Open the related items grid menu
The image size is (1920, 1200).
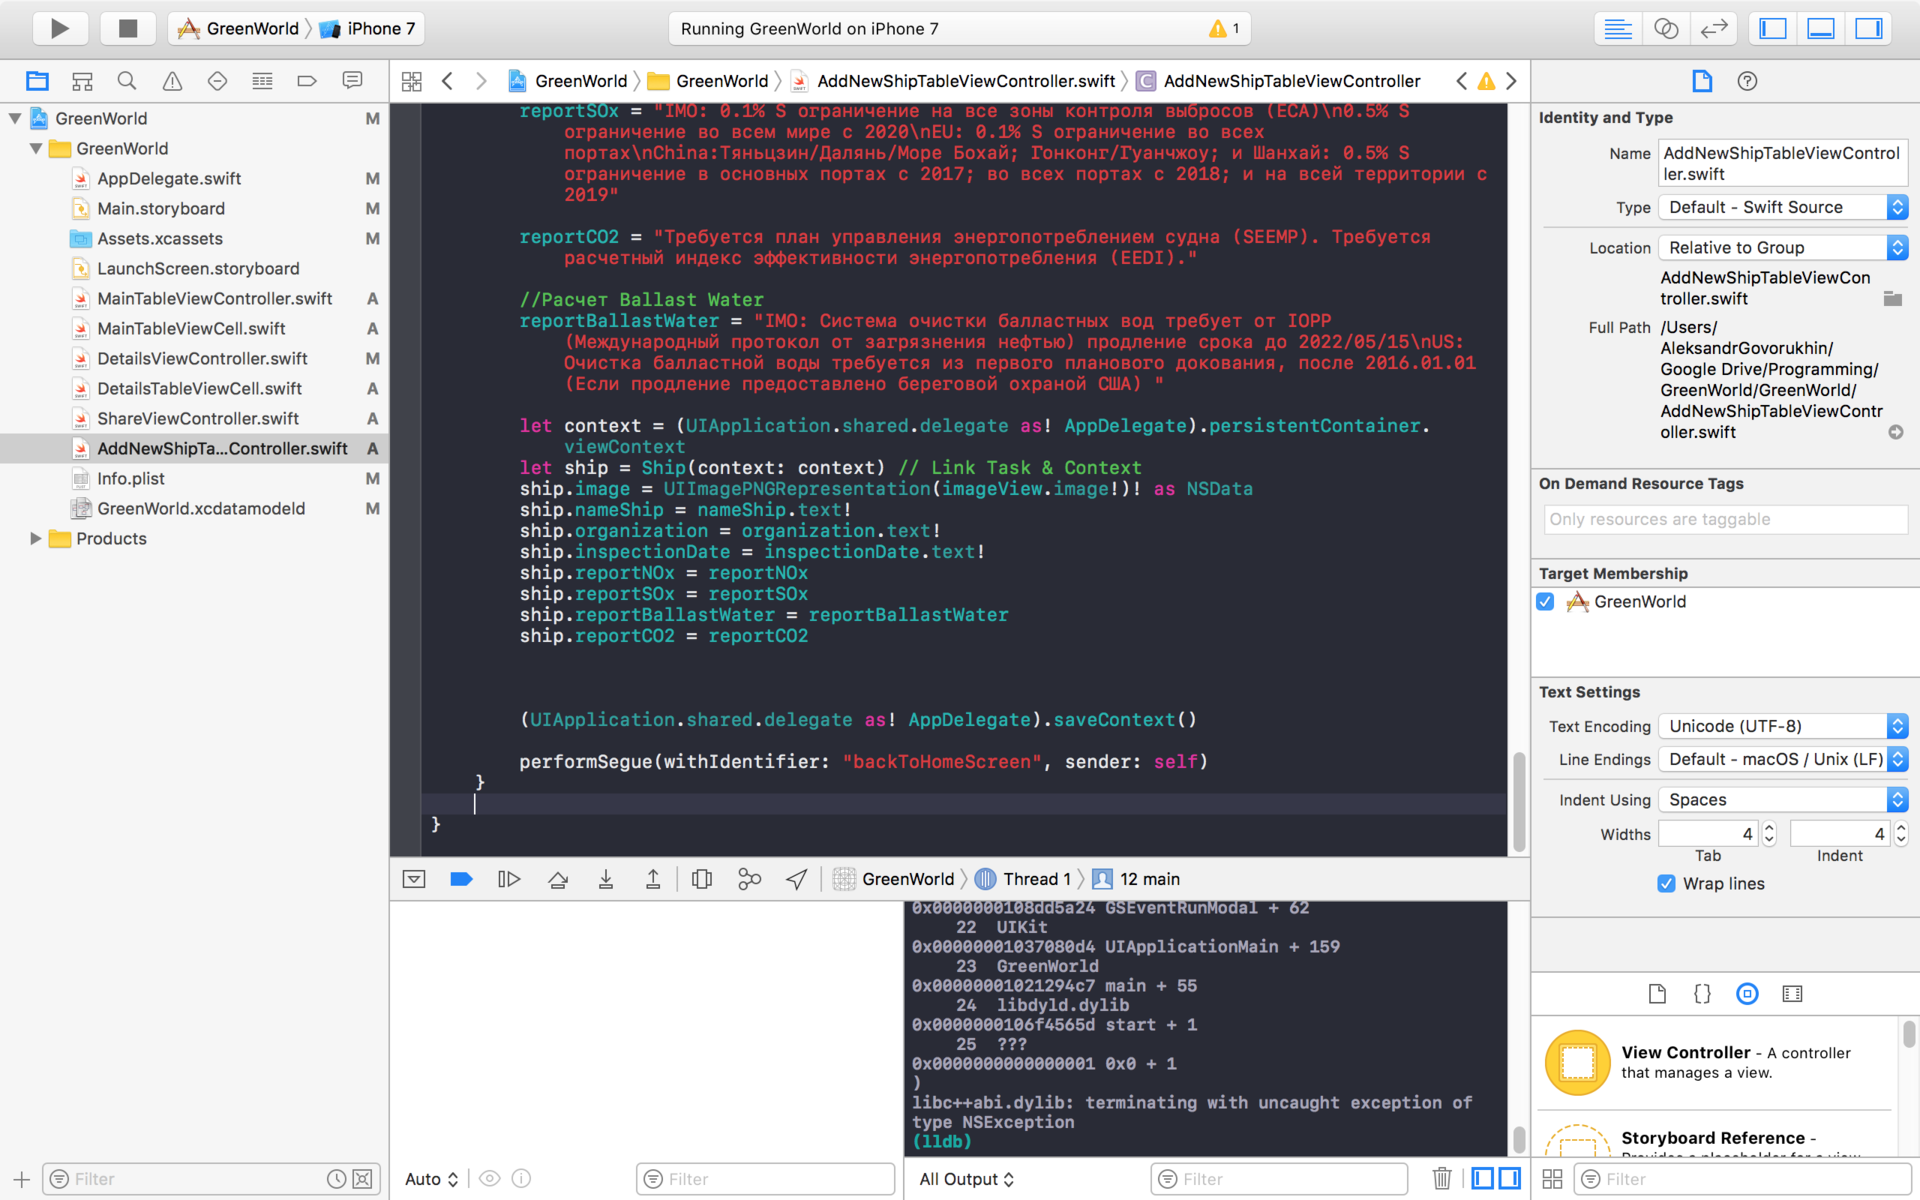pos(412,81)
